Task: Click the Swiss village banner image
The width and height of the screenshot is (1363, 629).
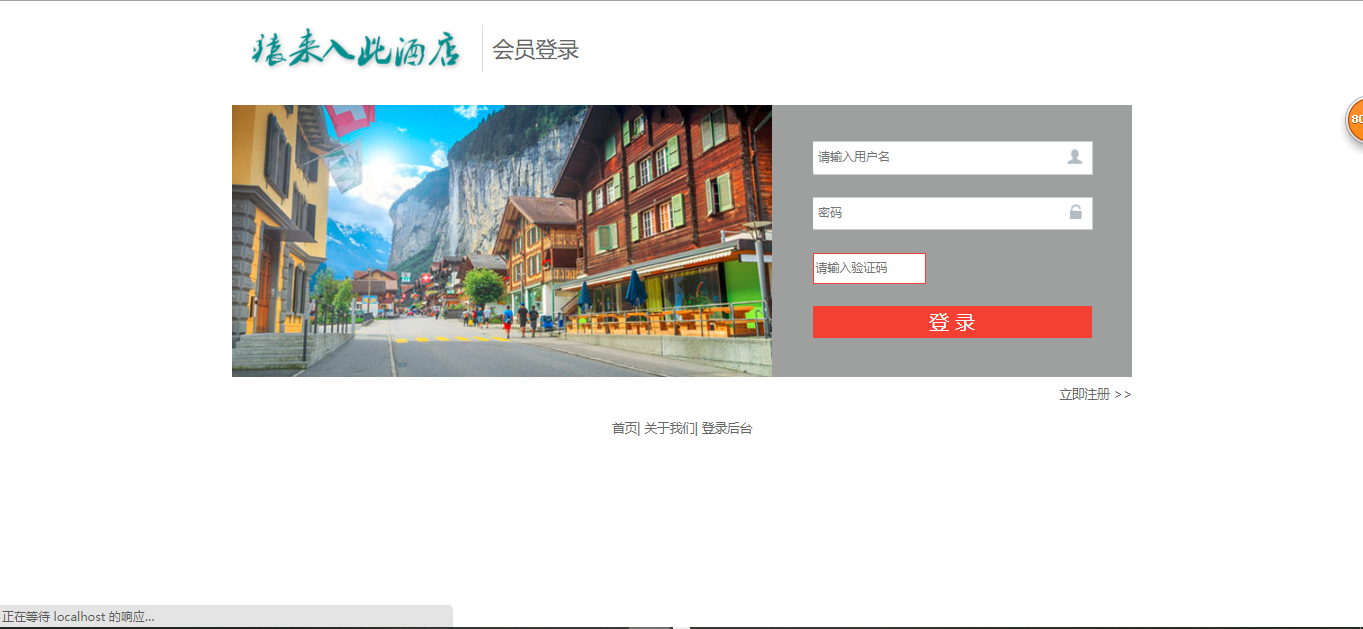Action: pos(502,241)
